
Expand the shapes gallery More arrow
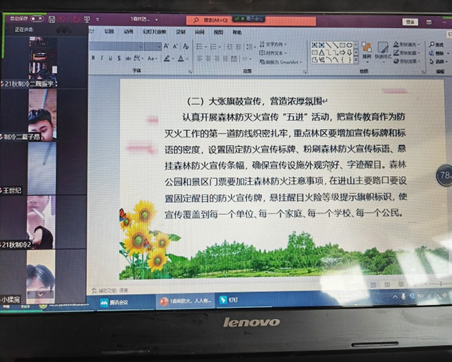[356, 60]
